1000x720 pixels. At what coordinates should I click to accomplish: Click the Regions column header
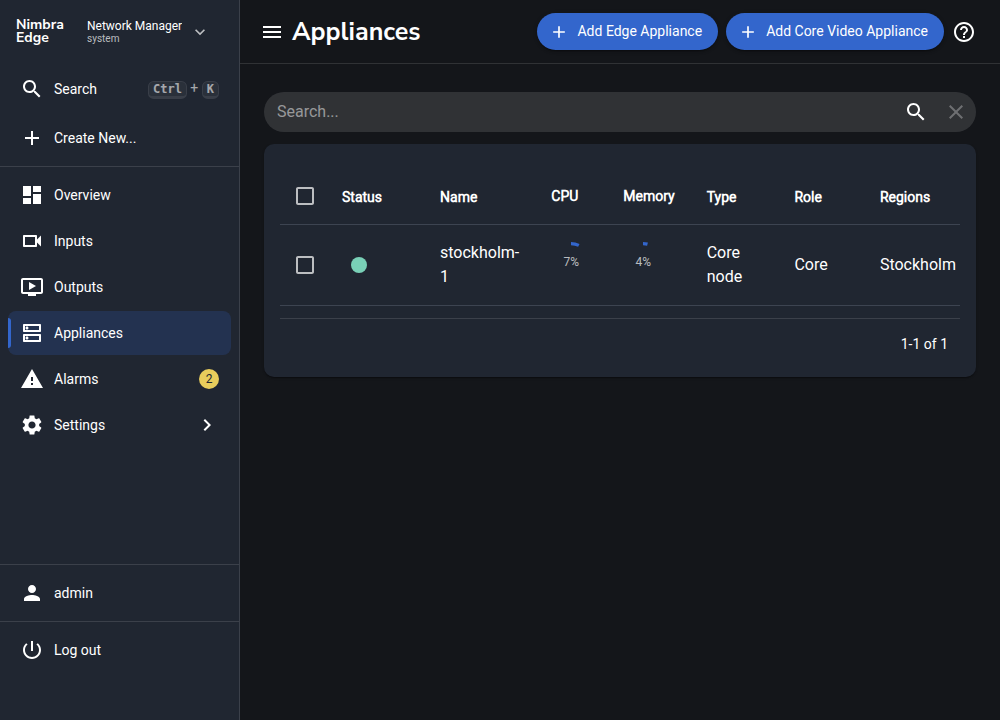pyautogui.click(x=905, y=197)
